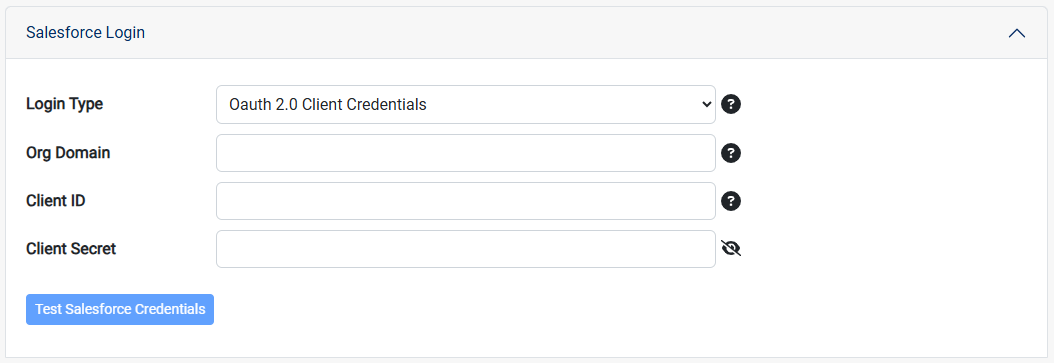Image resolution: width=1054 pixels, height=363 pixels.
Task: Click the Client Secret label
Action: point(71,249)
